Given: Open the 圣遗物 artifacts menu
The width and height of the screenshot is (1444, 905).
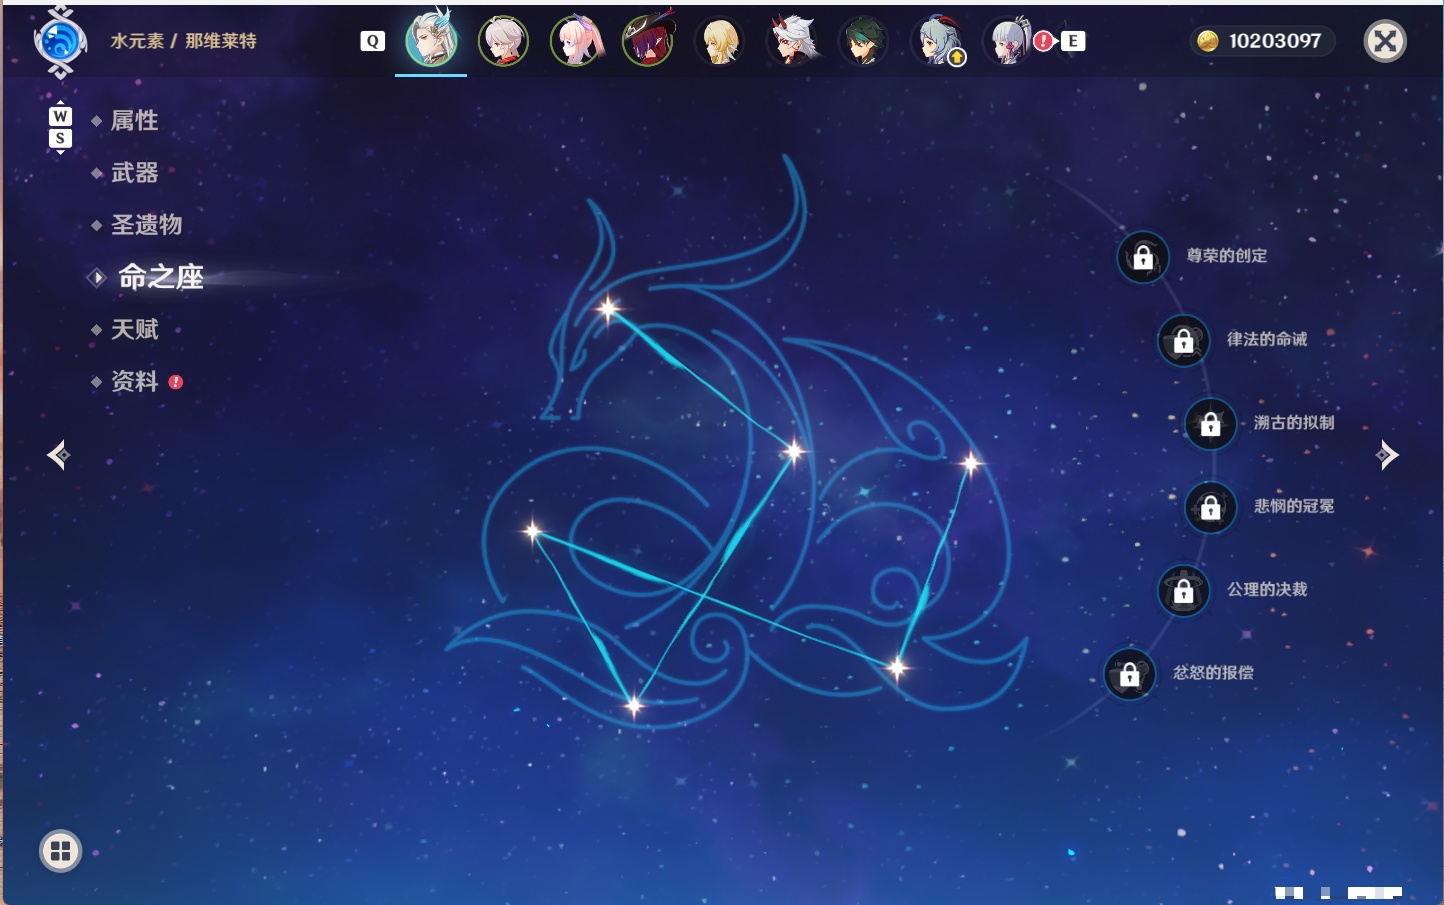Looking at the screenshot, I should (x=146, y=225).
